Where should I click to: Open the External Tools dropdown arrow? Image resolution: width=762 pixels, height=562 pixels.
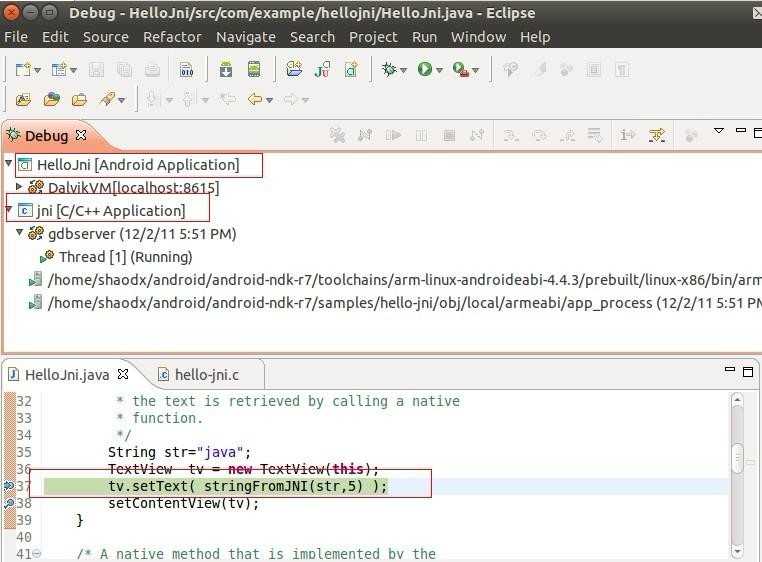coord(475,71)
